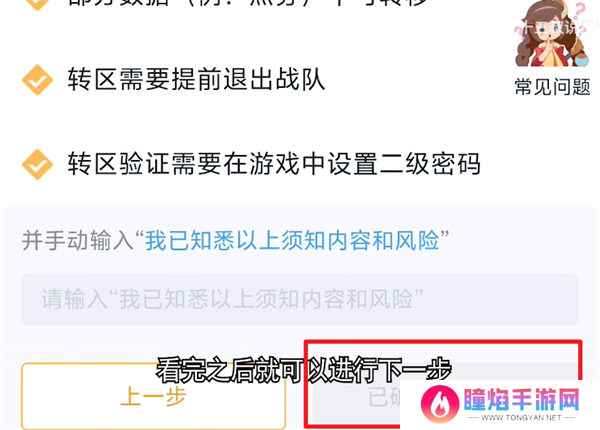The image size is (600, 430).
Task: Click the 瞳焰手游网 watermark text
Action: [x=522, y=399]
